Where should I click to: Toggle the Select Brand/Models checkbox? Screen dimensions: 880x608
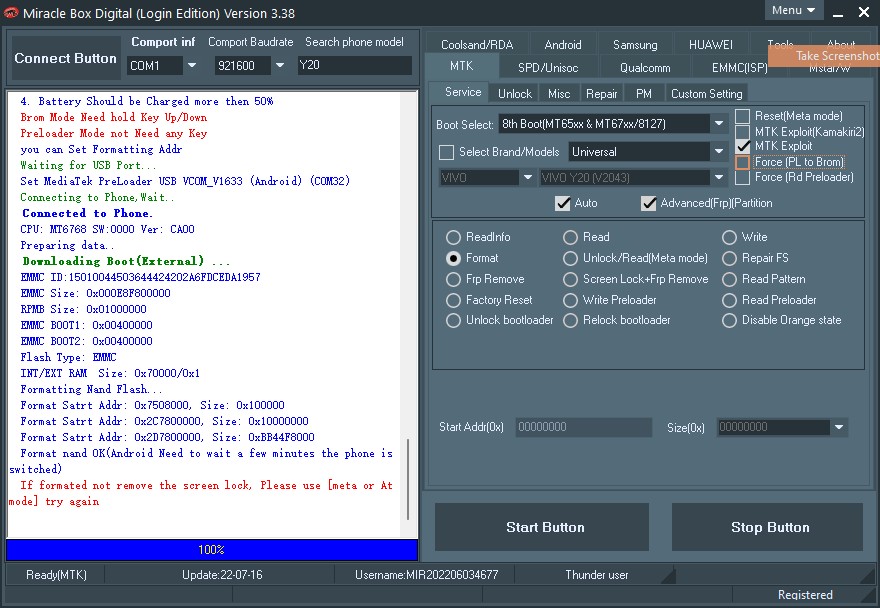447,152
